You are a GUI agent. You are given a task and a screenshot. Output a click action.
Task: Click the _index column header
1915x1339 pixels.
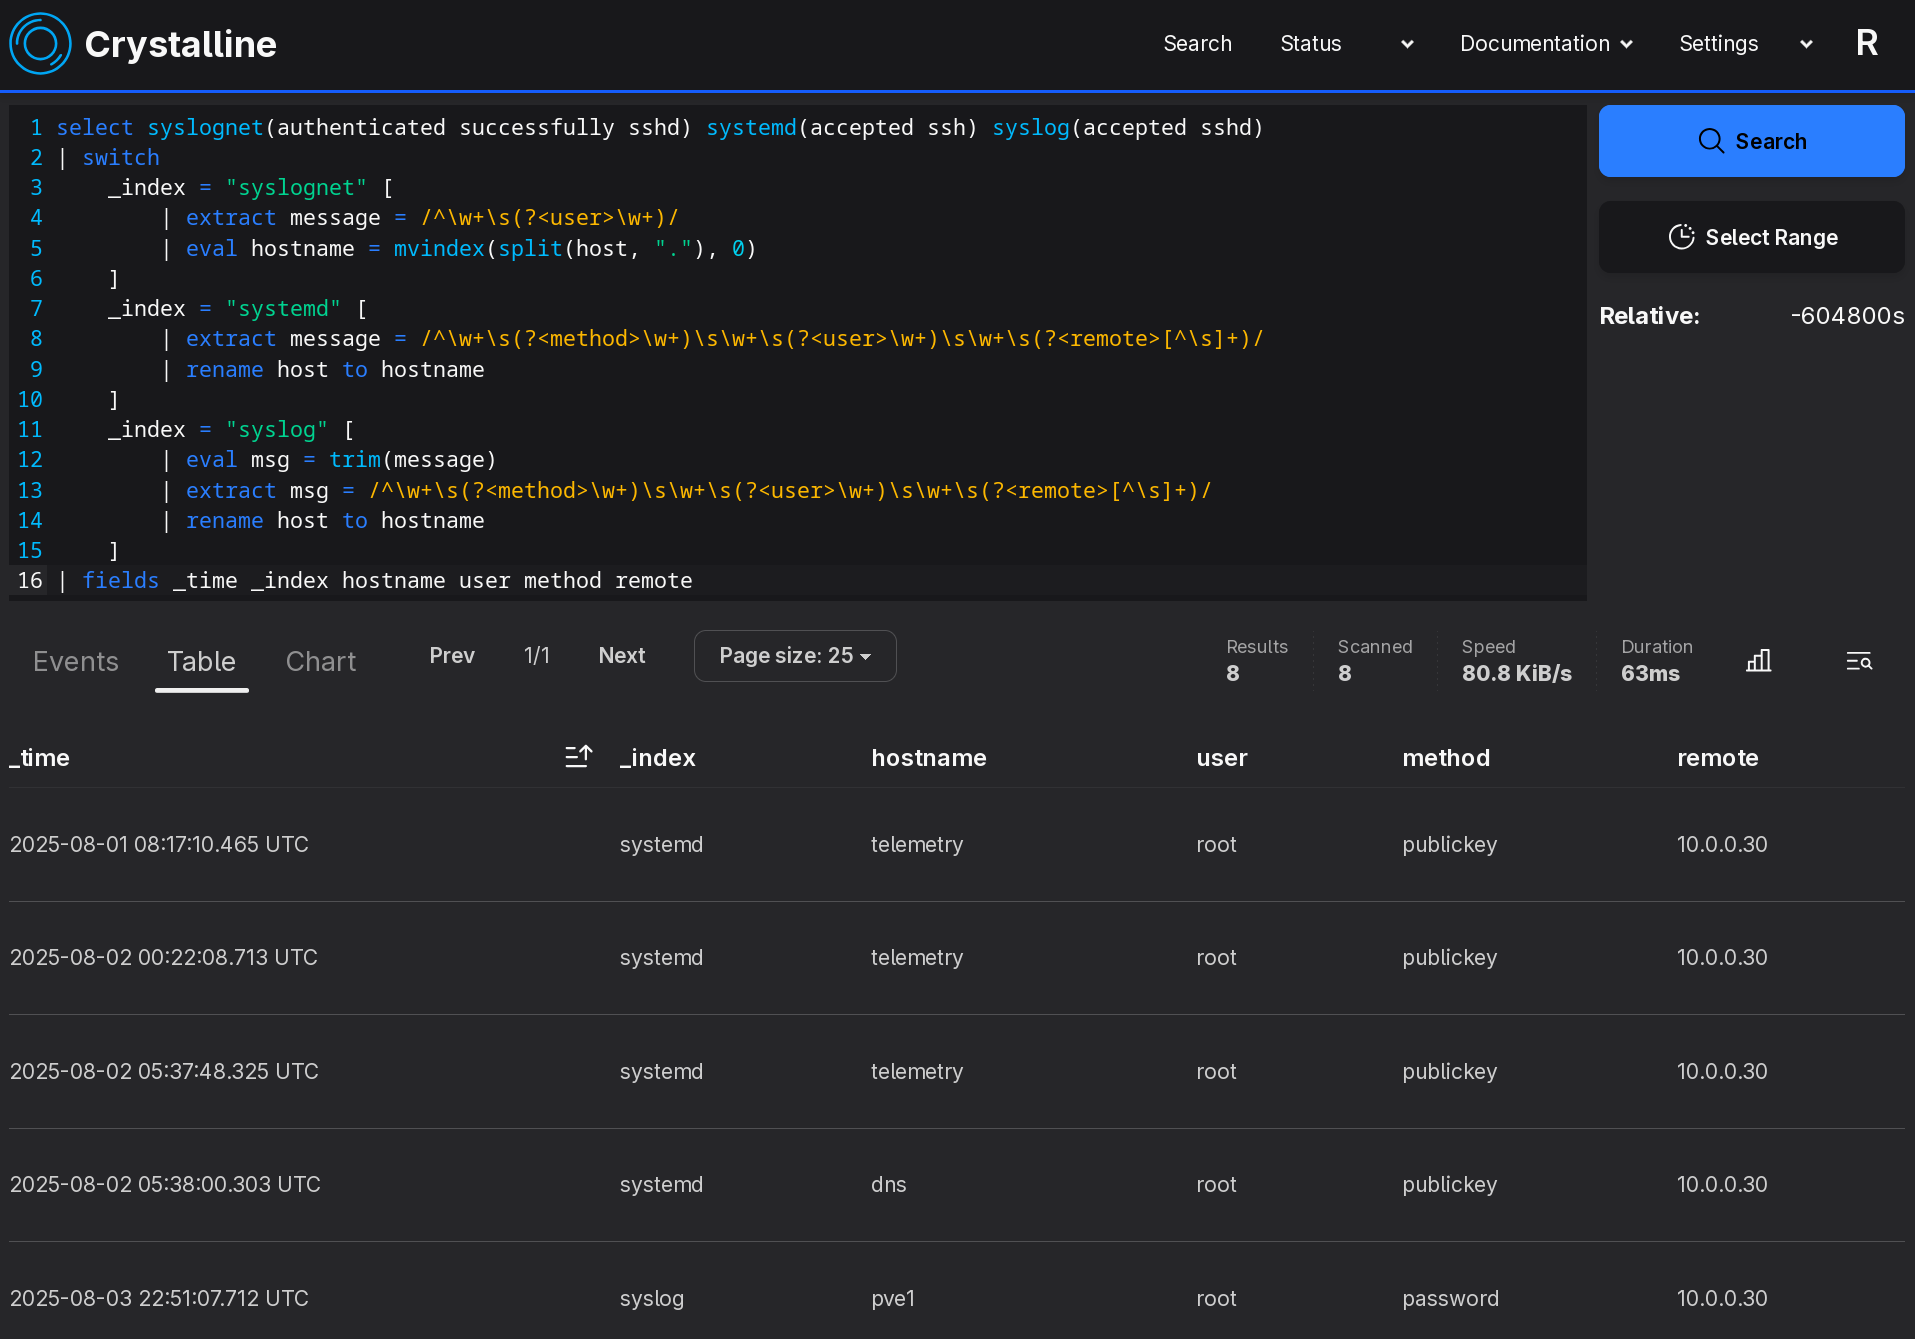(658, 758)
